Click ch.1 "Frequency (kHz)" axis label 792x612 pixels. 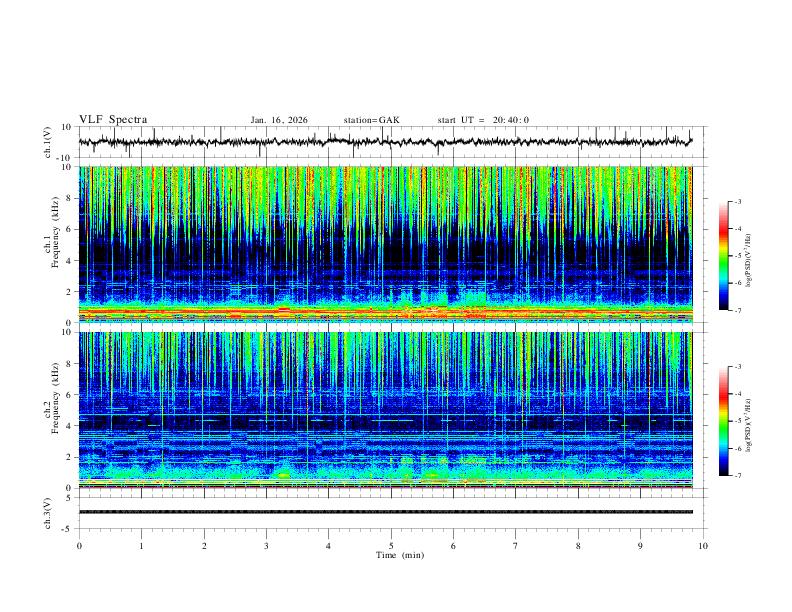tap(55, 233)
